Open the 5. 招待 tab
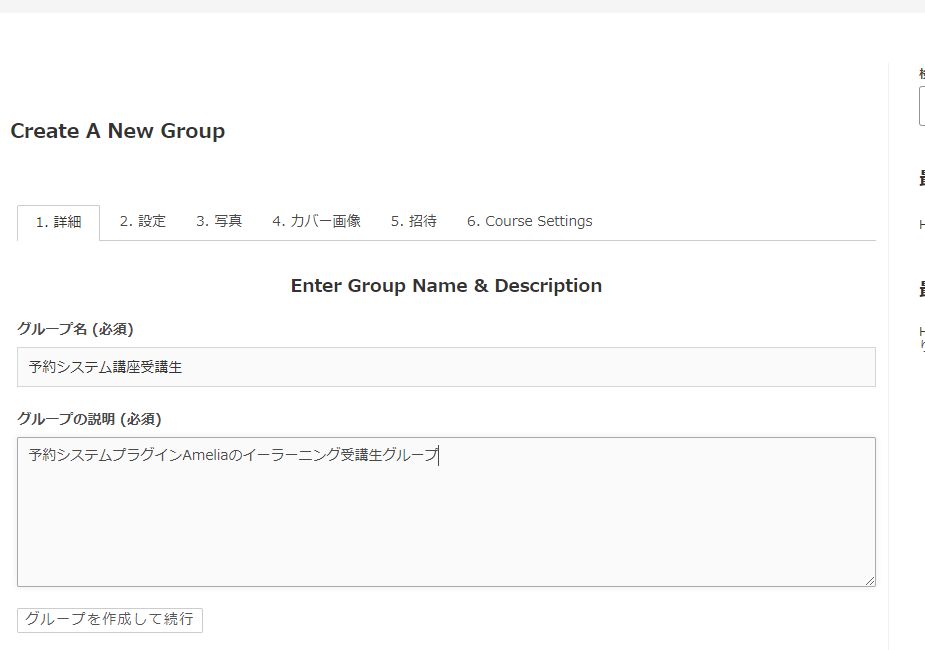 413,221
